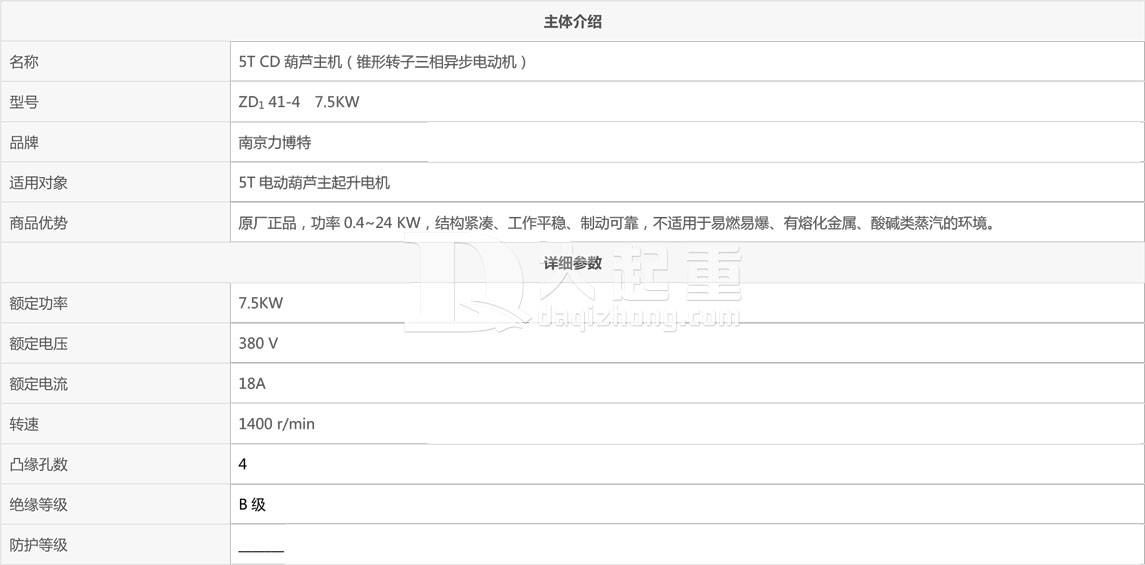The width and height of the screenshot is (1145, 565).
Task: Click the voltage value 380 V
Action: [259, 344]
